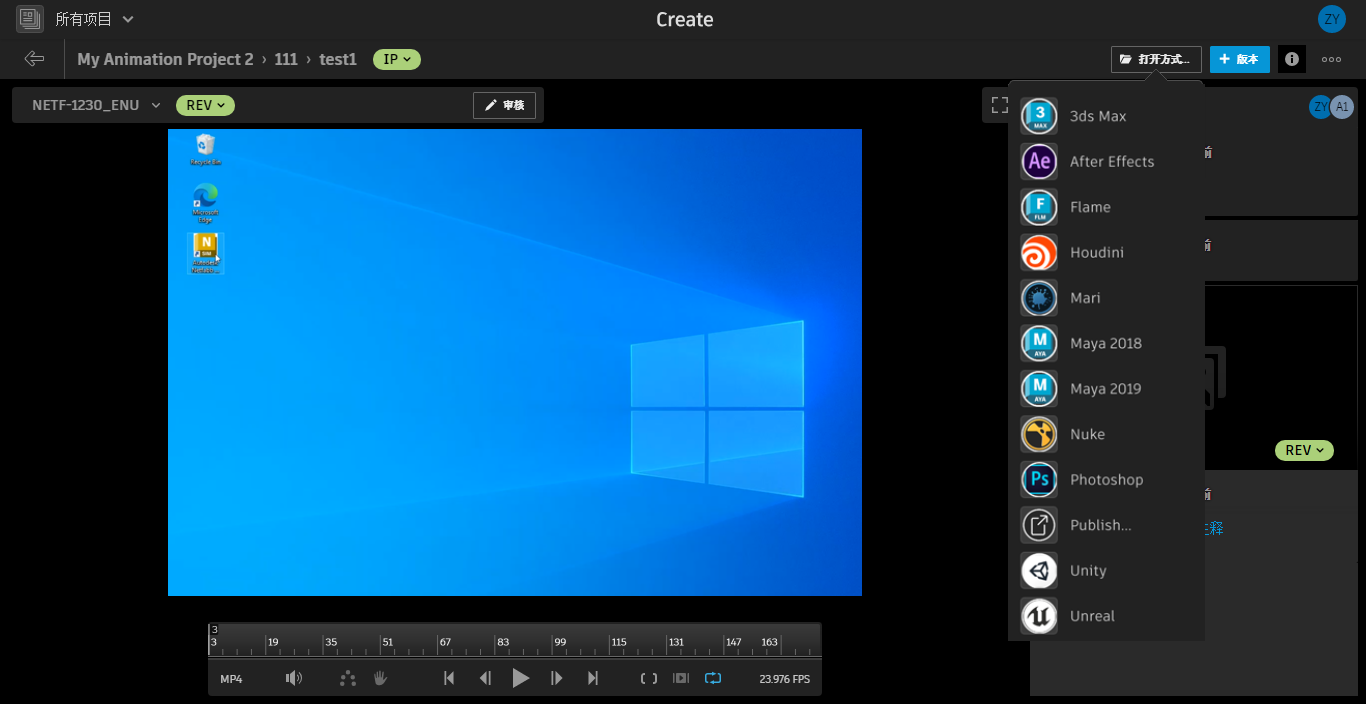
Task: Click the Publish... entry
Action: click(1106, 525)
